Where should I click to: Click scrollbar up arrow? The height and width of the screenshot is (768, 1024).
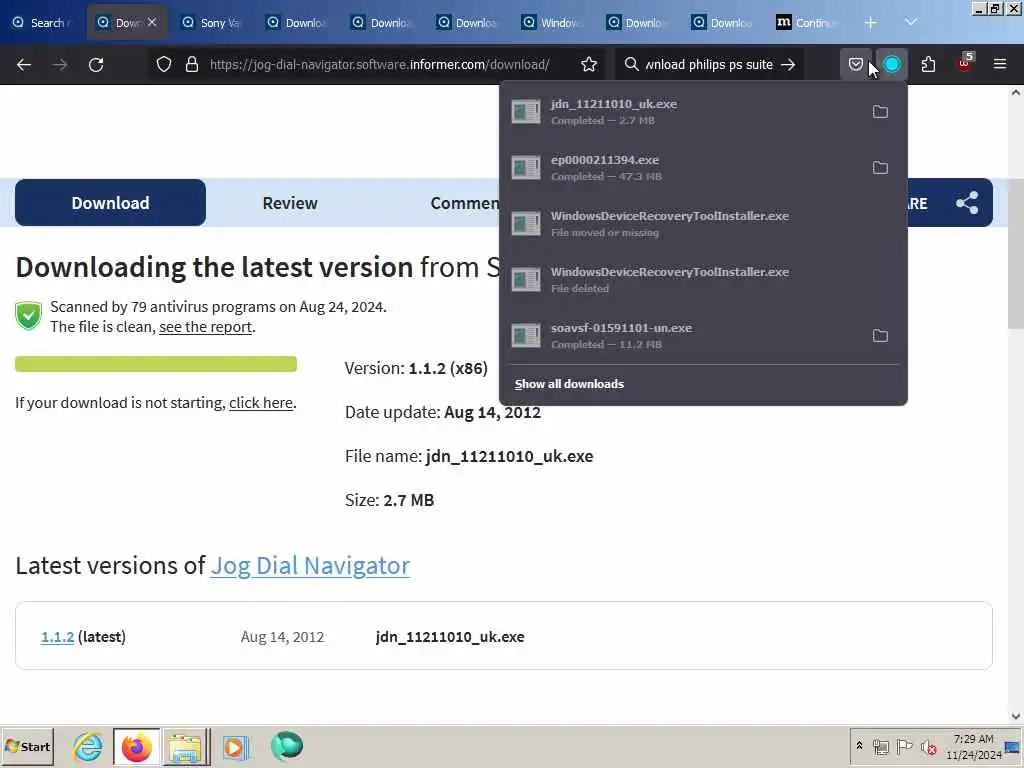click(x=1016, y=93)
